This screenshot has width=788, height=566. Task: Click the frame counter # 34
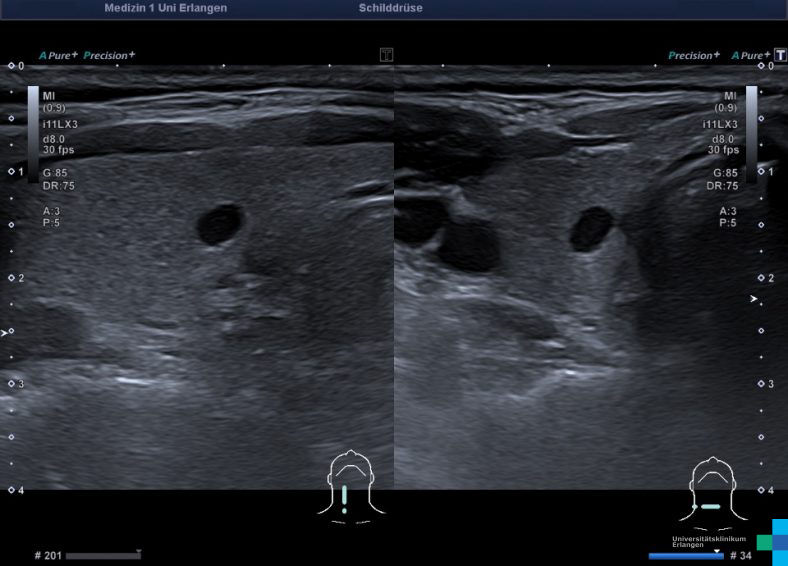(740, 555)
